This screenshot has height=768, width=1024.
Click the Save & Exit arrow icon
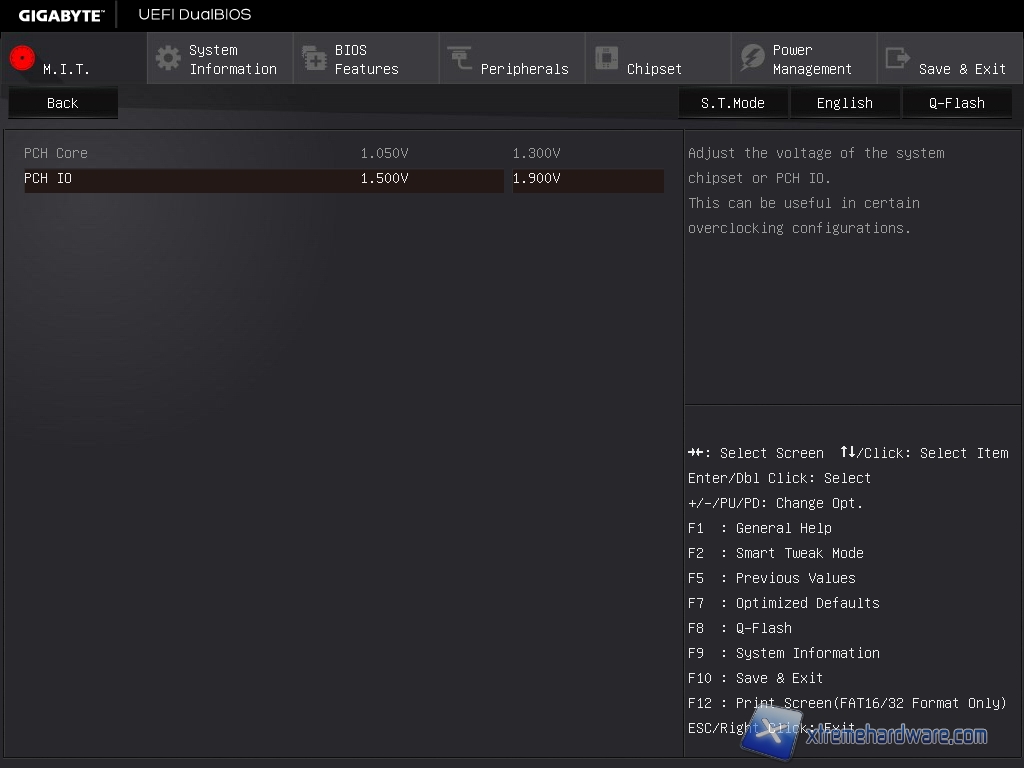point(898,58)
